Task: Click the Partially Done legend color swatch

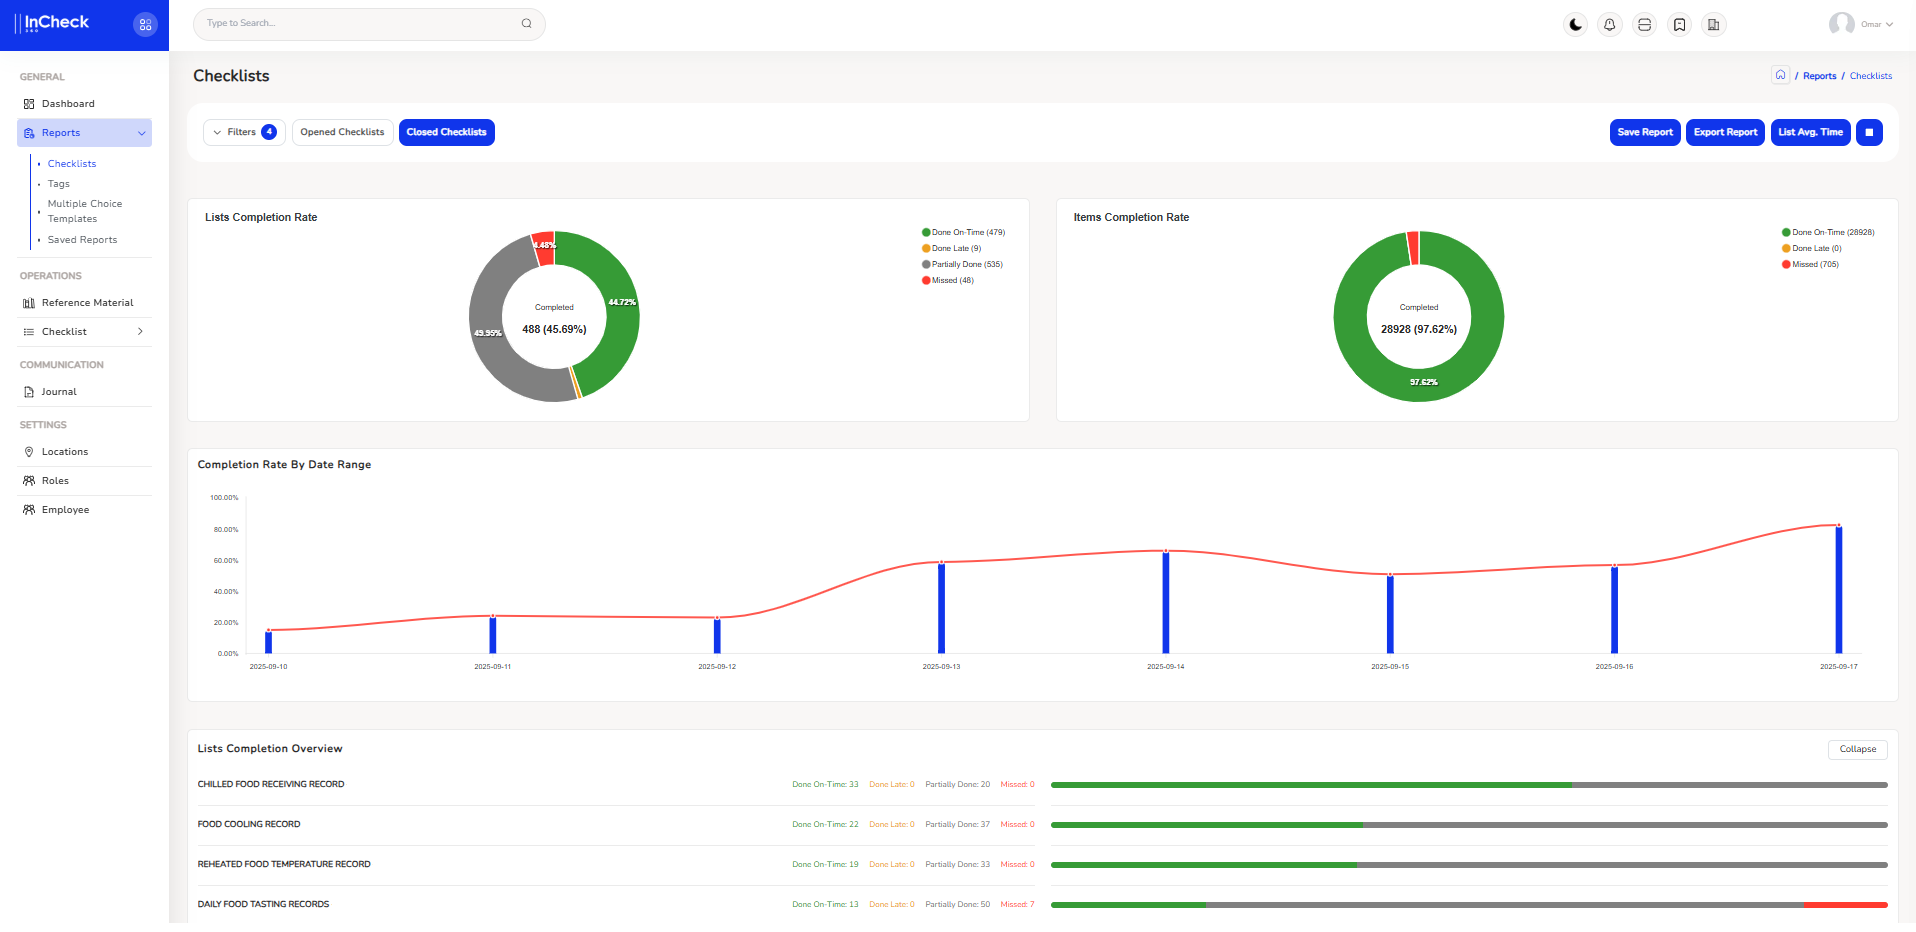Action: [926, 265]
